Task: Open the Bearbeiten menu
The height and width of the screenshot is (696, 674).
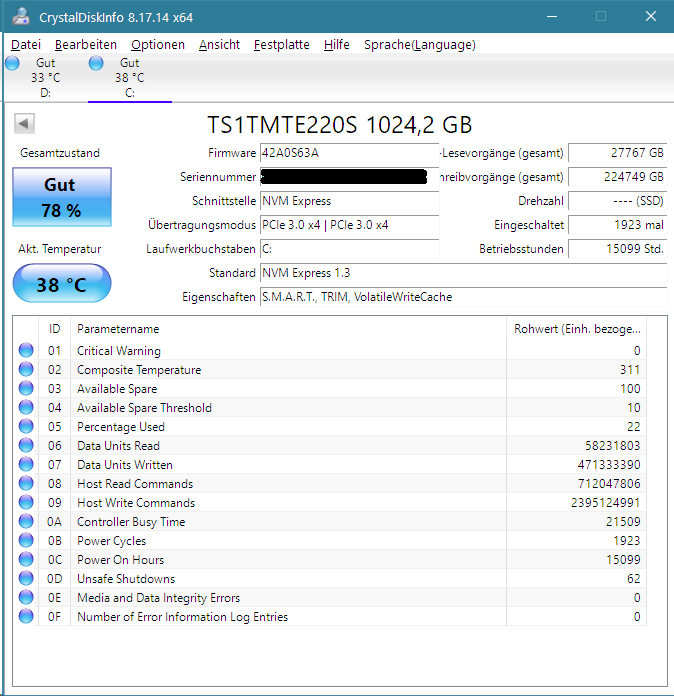Action: point(86,44)
